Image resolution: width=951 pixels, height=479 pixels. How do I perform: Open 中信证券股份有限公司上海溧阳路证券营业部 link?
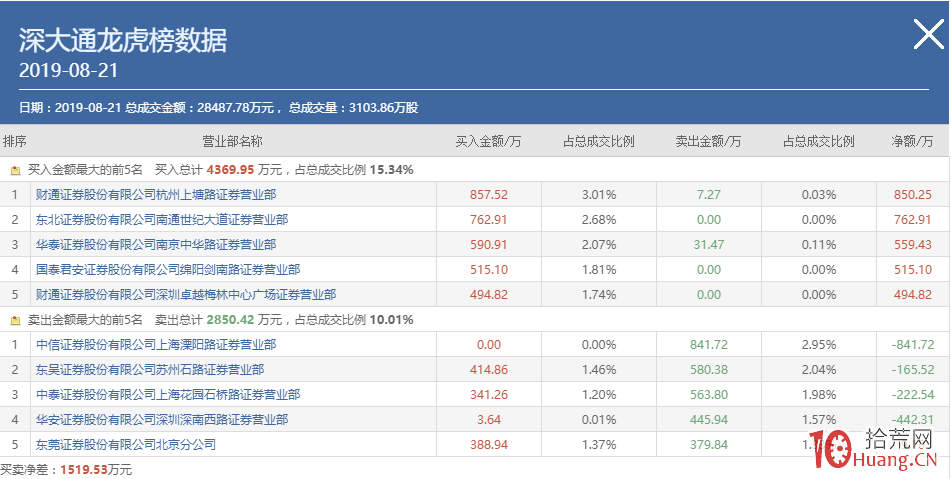156,344
